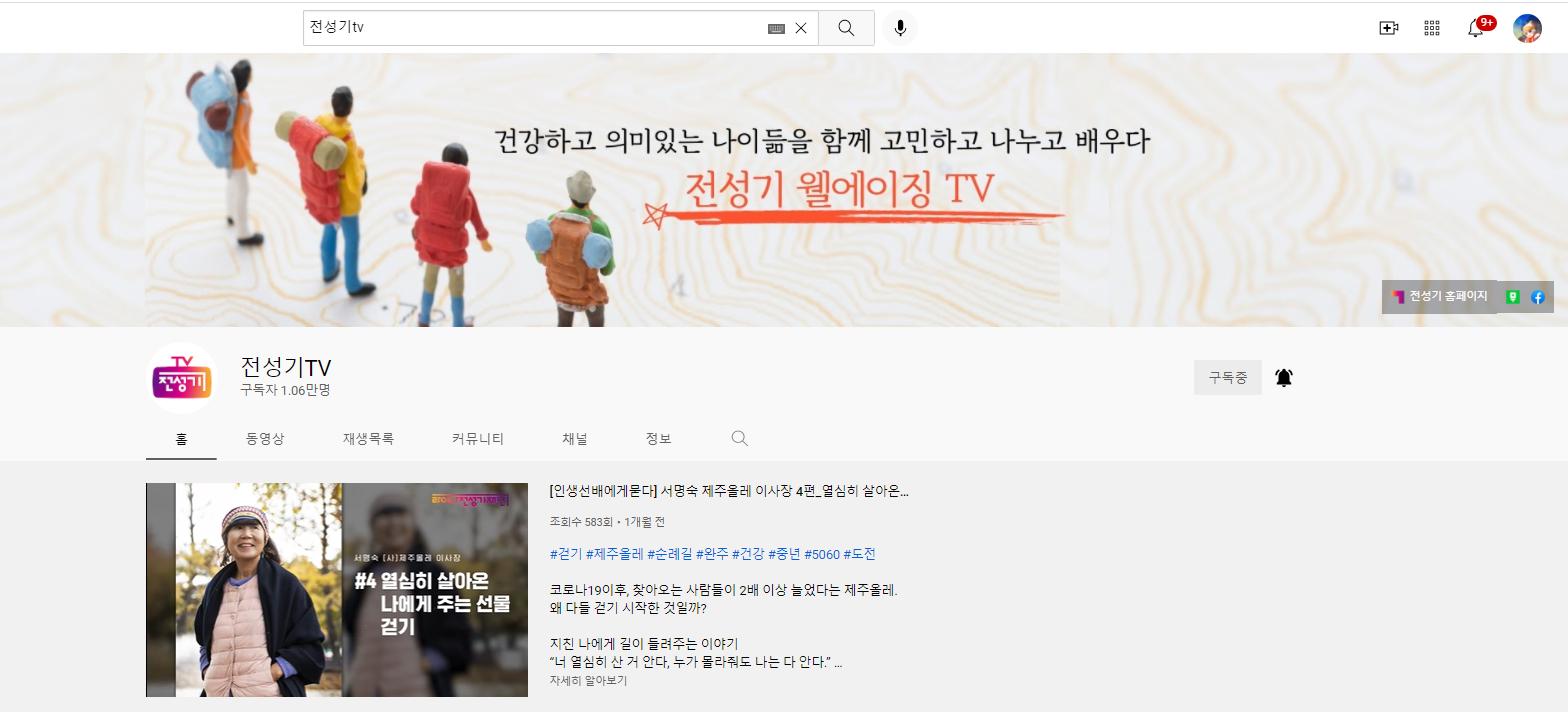1568x712 pixels.
Task: Open the notifications bell in header
Action: point(1477,27)
